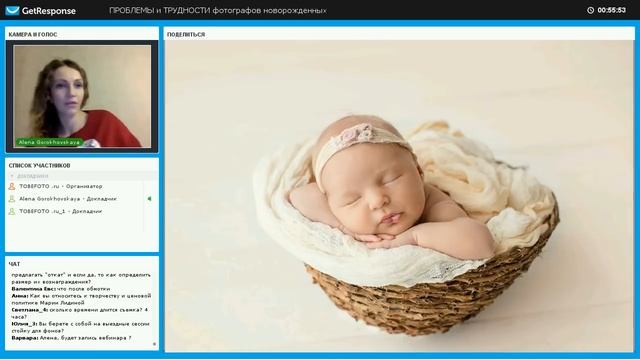This screenshot has width=640, height=360.
Task: Click the avatar icon beside TOBEFOTO .ru_1
Action: tap(12, 211)
